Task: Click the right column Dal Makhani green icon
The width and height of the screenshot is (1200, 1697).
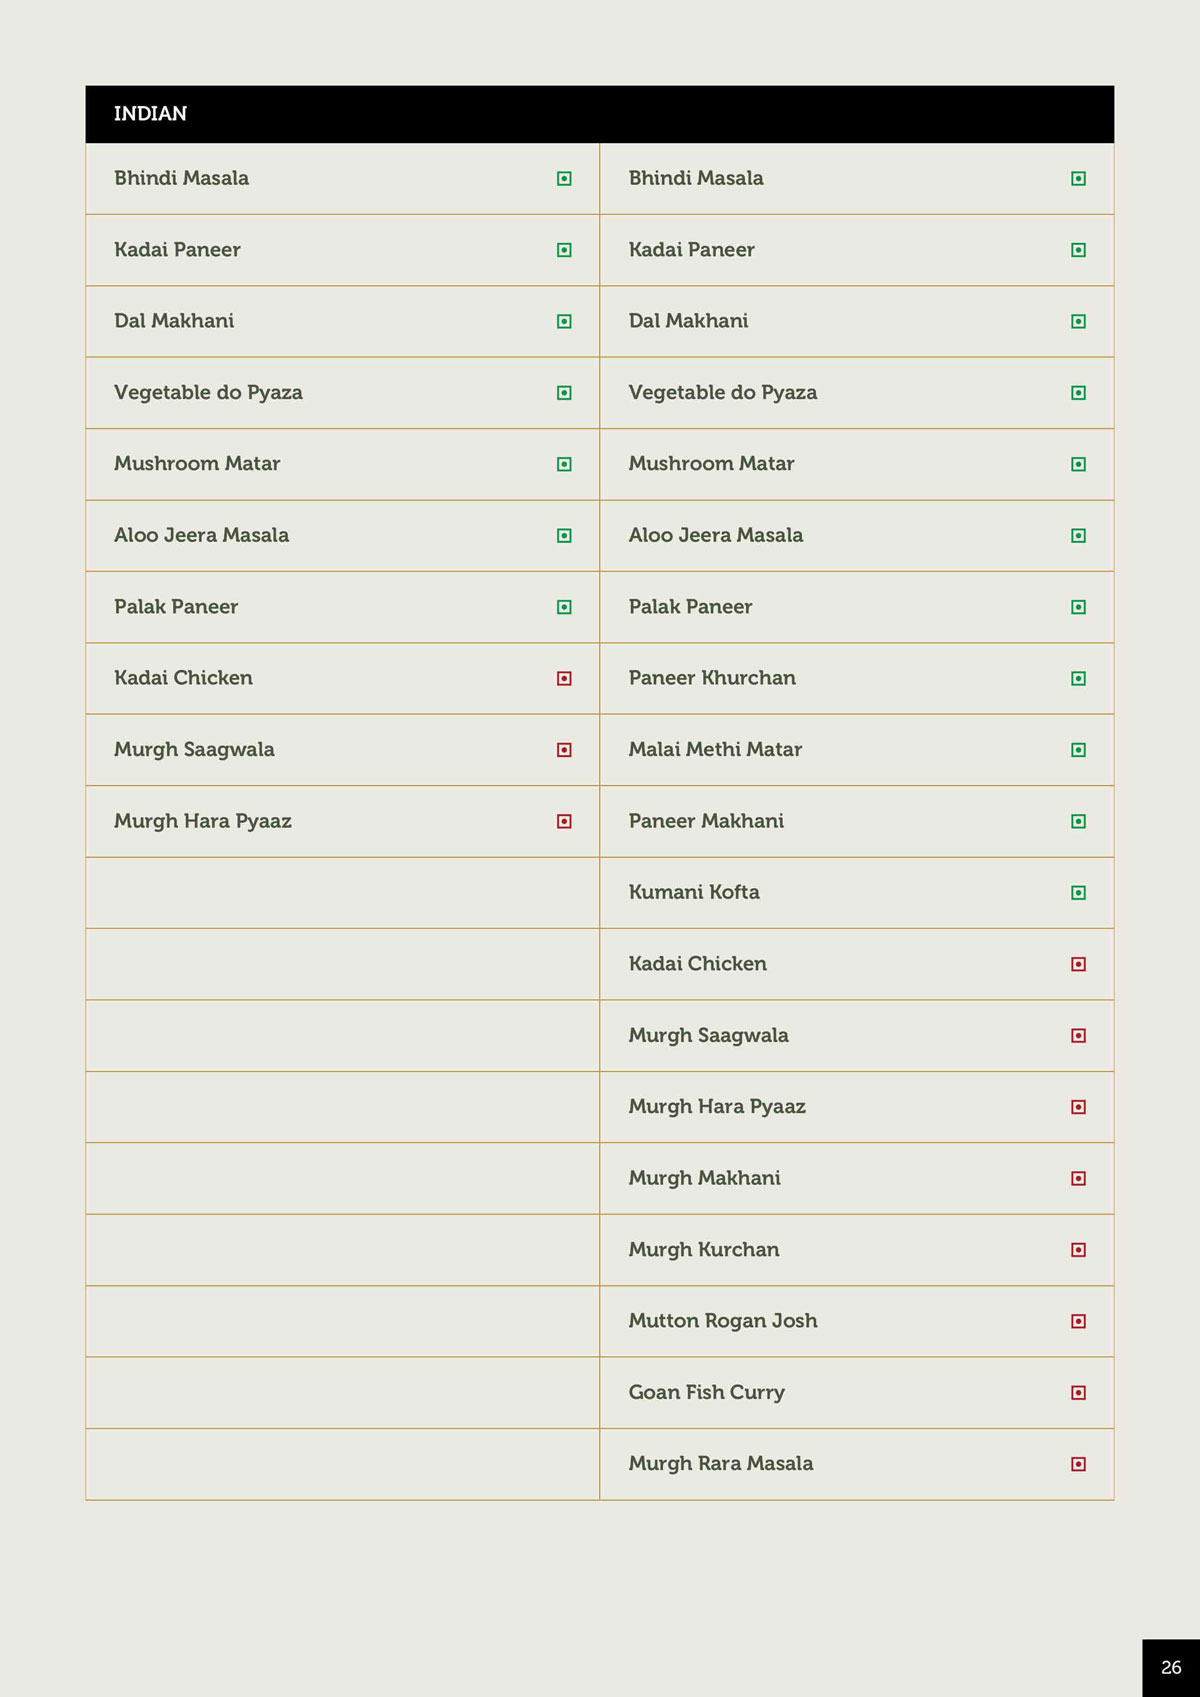Action: click(x=1078, y=322)
